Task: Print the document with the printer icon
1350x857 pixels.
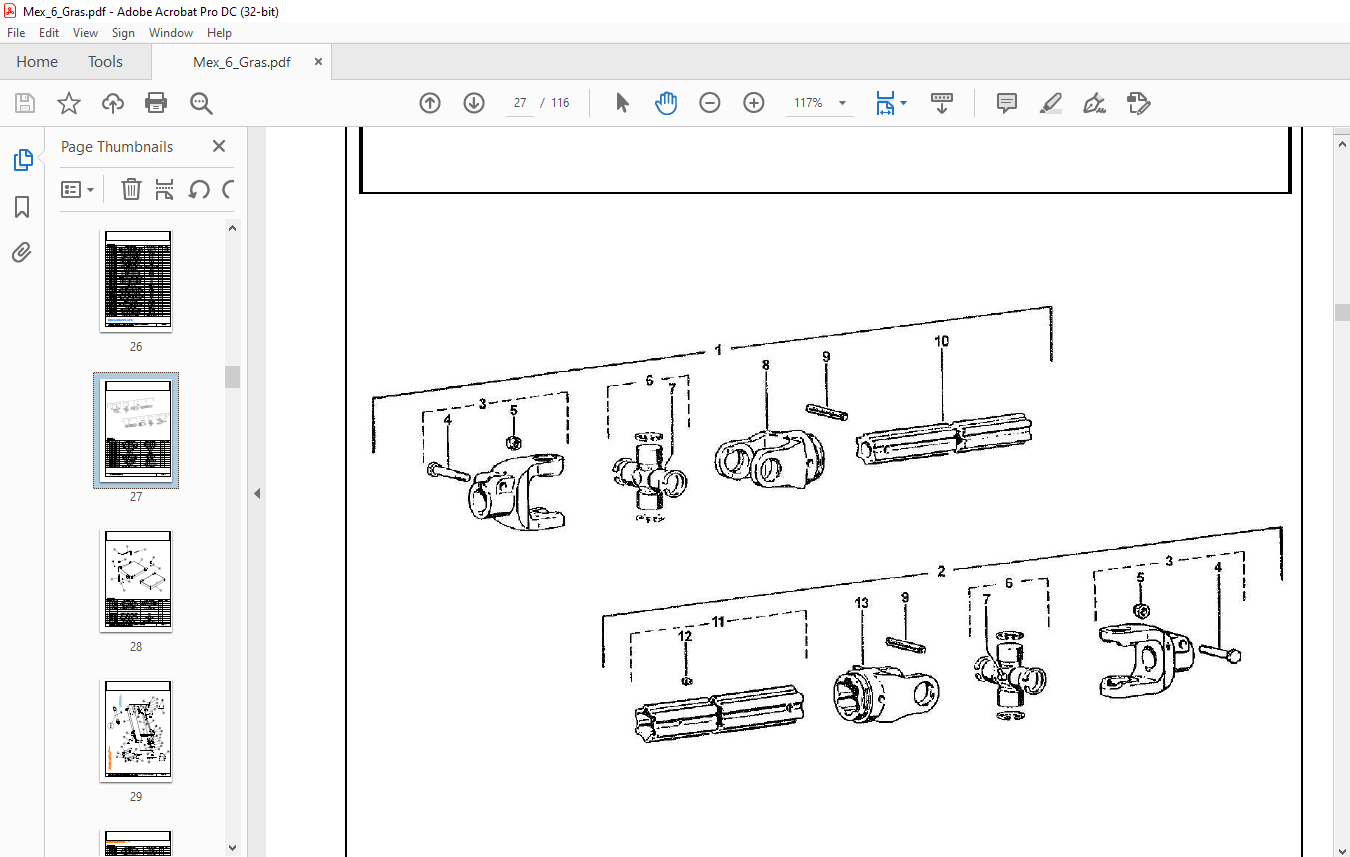Action: 156,103
